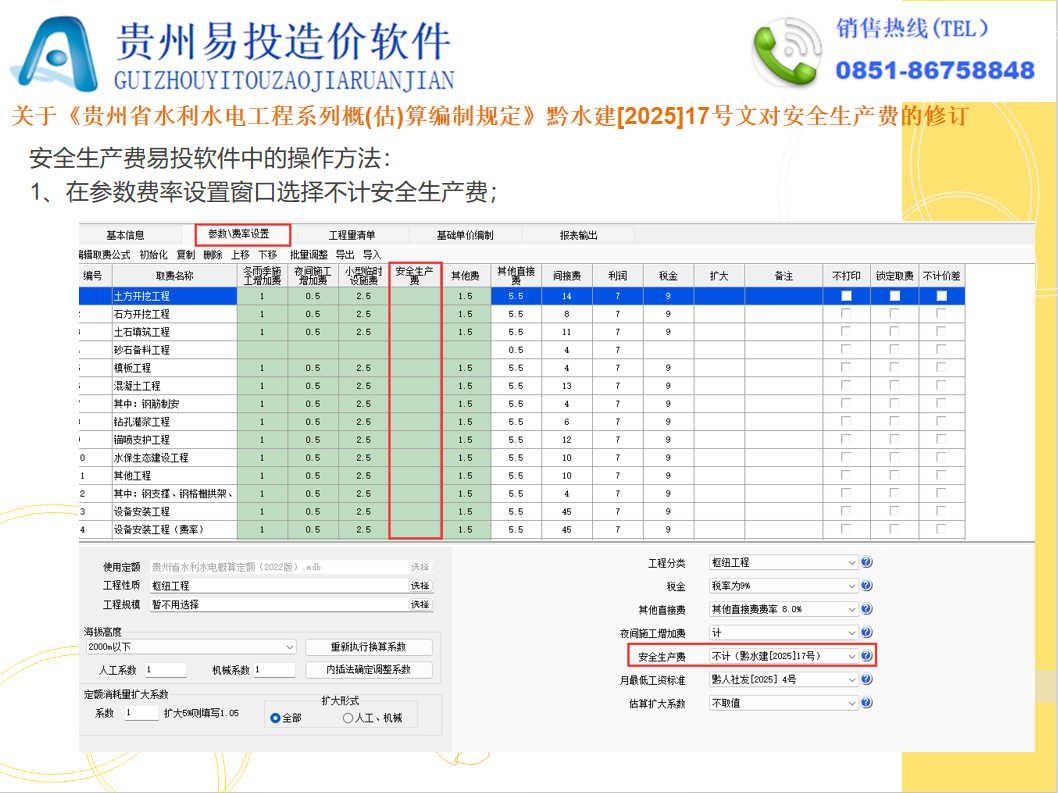Click help icon next to 工程分类 dropdown
The width and height of the screenshot is (1058, 793).
pos(866,563)
